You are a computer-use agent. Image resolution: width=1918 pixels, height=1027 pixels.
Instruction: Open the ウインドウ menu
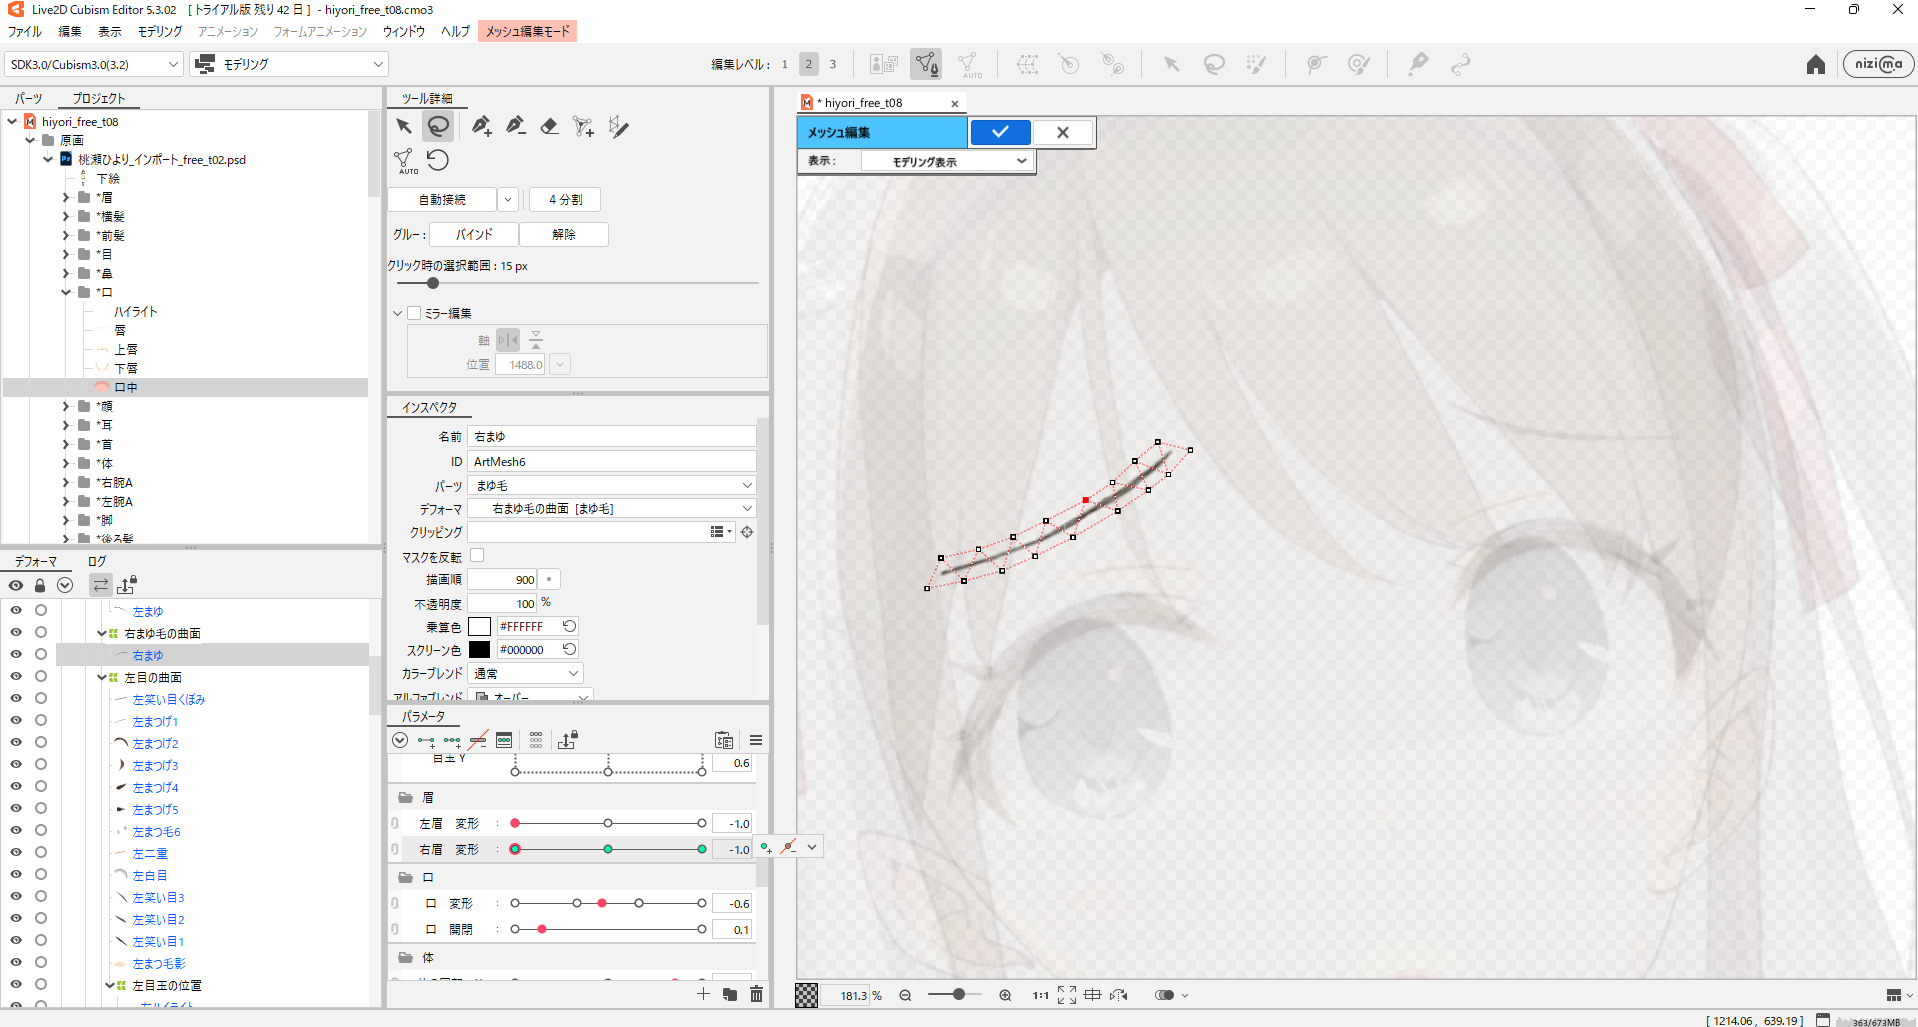click(404, 31)
